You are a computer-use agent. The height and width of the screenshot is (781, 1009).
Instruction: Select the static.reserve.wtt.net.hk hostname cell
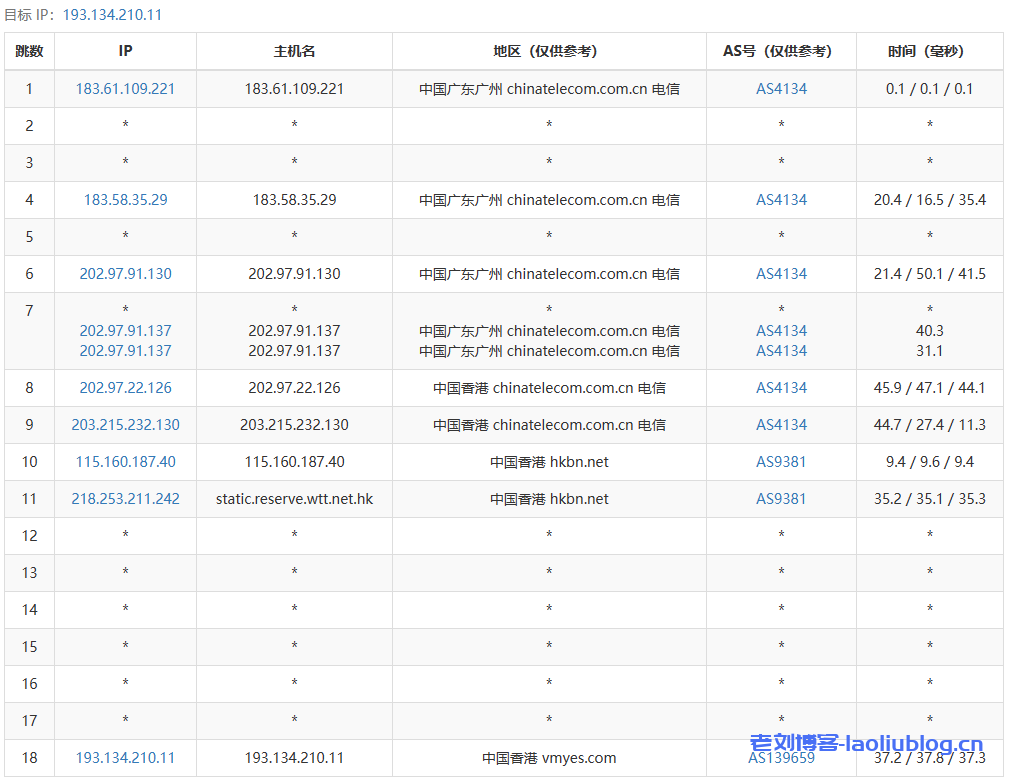tap(294, 499)
